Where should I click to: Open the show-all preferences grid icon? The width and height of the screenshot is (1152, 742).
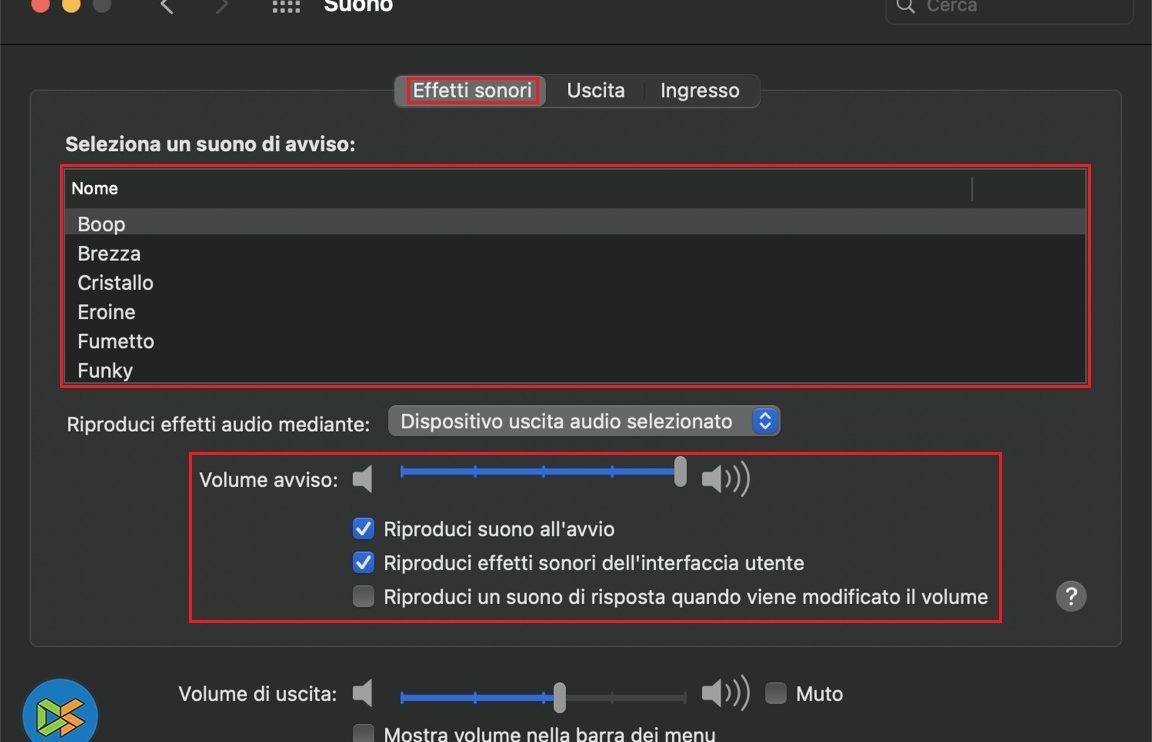click(x=286, y=7)
